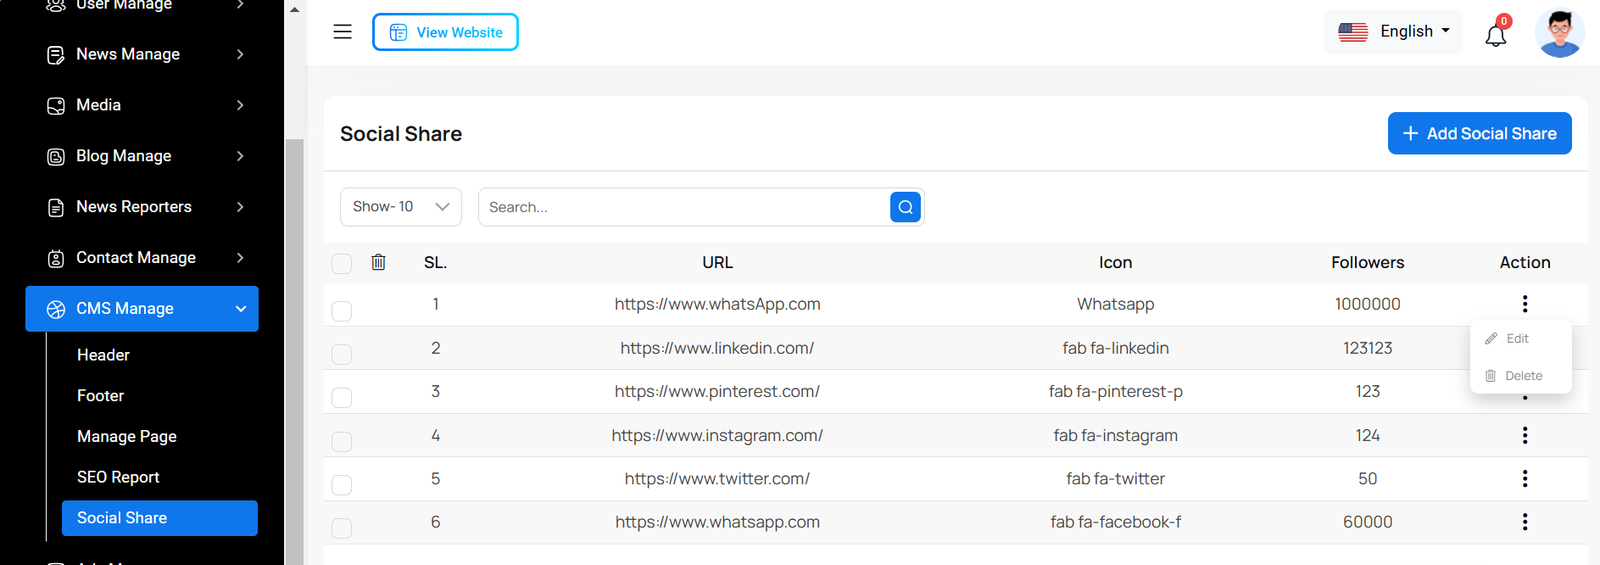Click the trash bulk delete icon

[x=378, y=262]
